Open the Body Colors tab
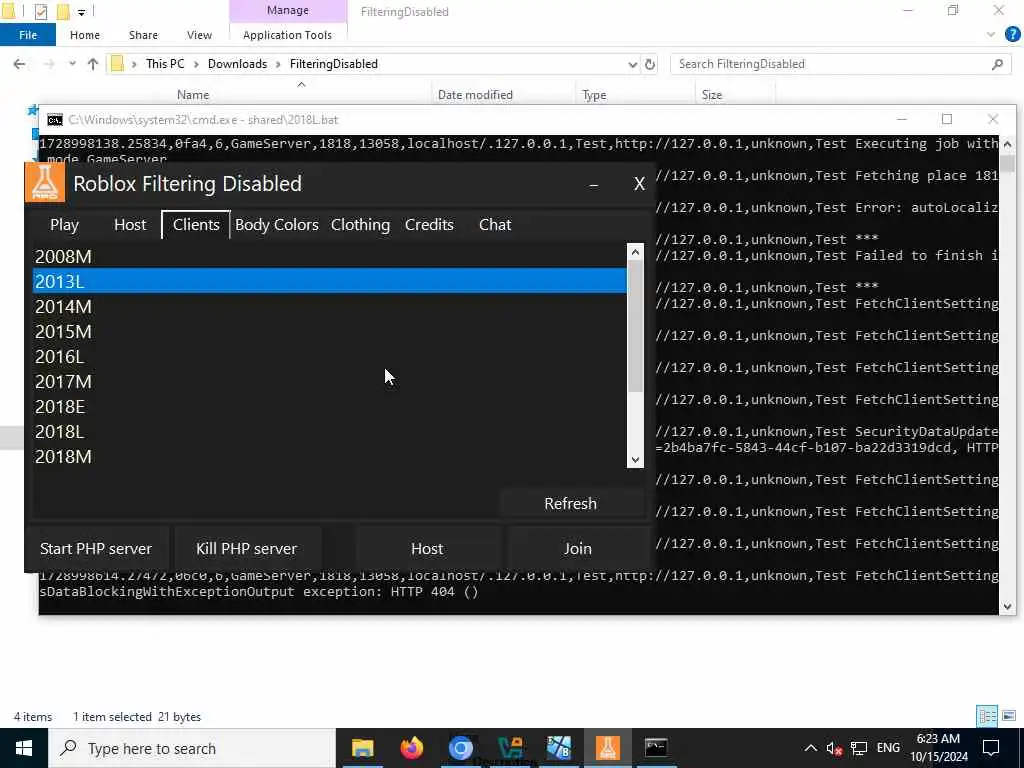The height and width of the screenshot is (768, 1024). tap(277, 225)
